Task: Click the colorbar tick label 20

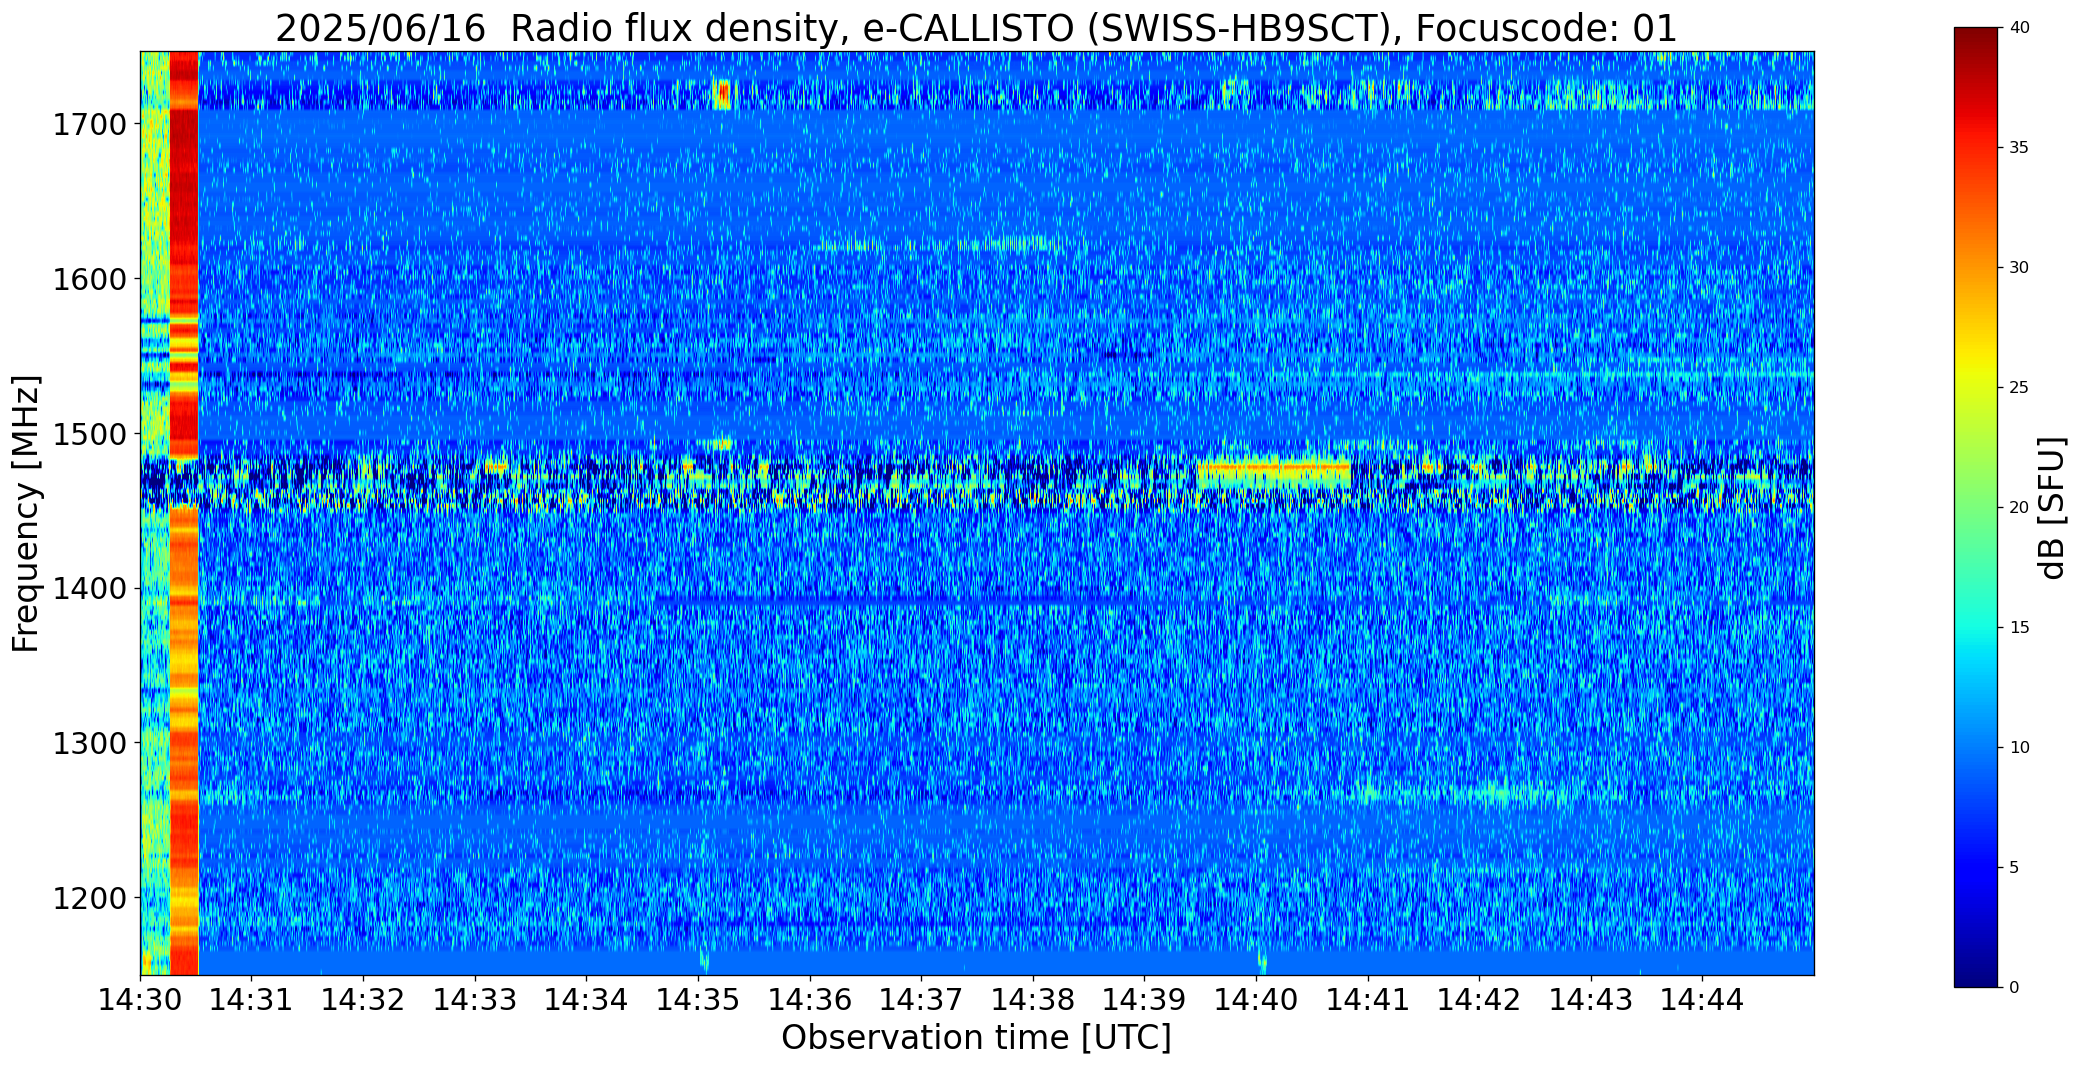Action: point(2019,508)
